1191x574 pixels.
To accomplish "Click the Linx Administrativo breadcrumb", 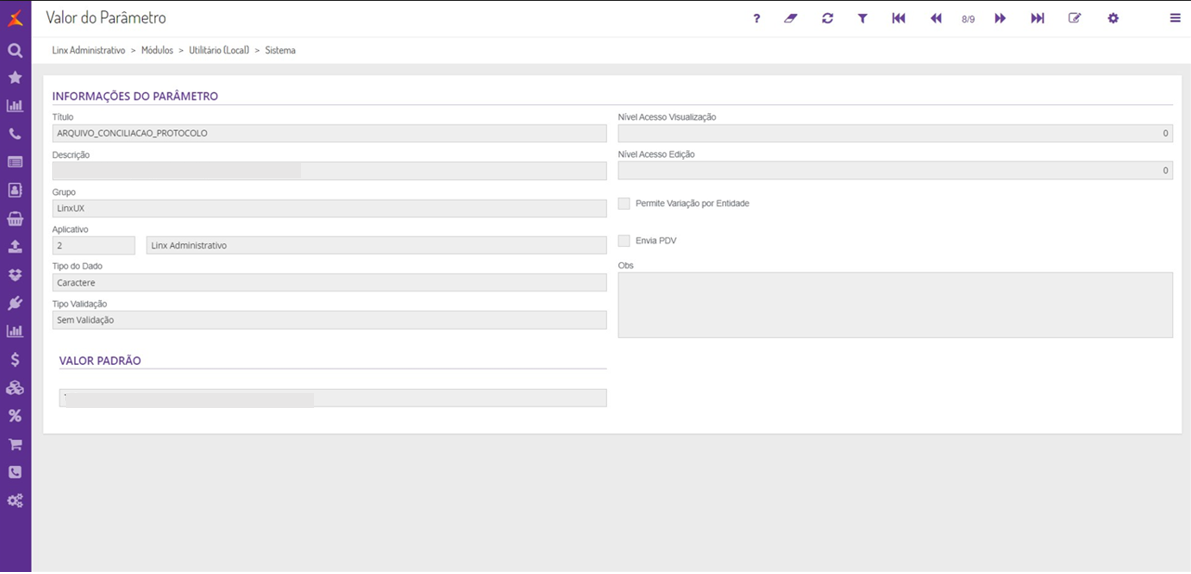I will [88, 50].
